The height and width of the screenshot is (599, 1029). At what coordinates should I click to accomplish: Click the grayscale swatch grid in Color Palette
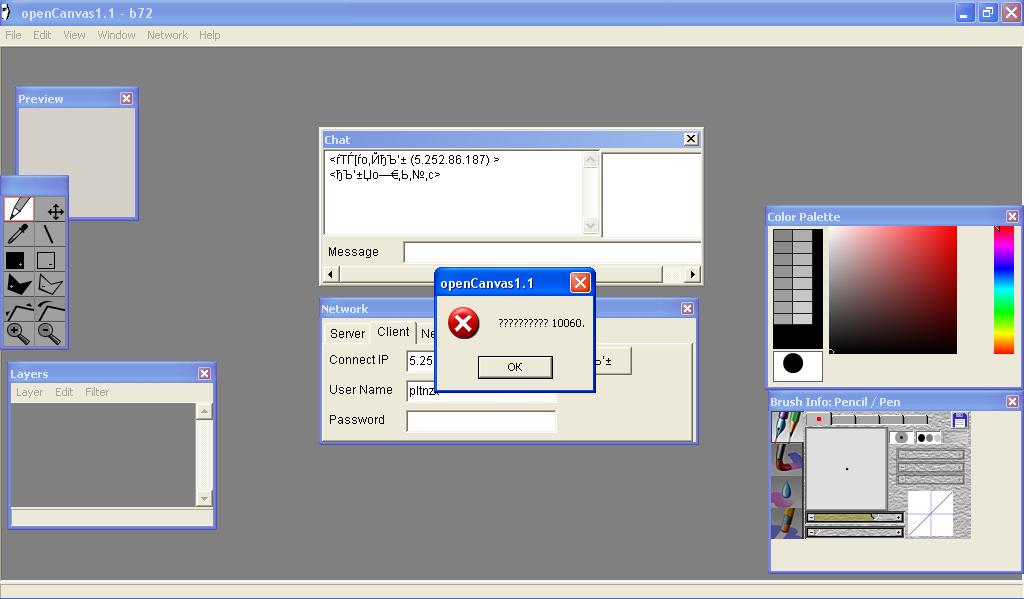click(x=793, y=277)
